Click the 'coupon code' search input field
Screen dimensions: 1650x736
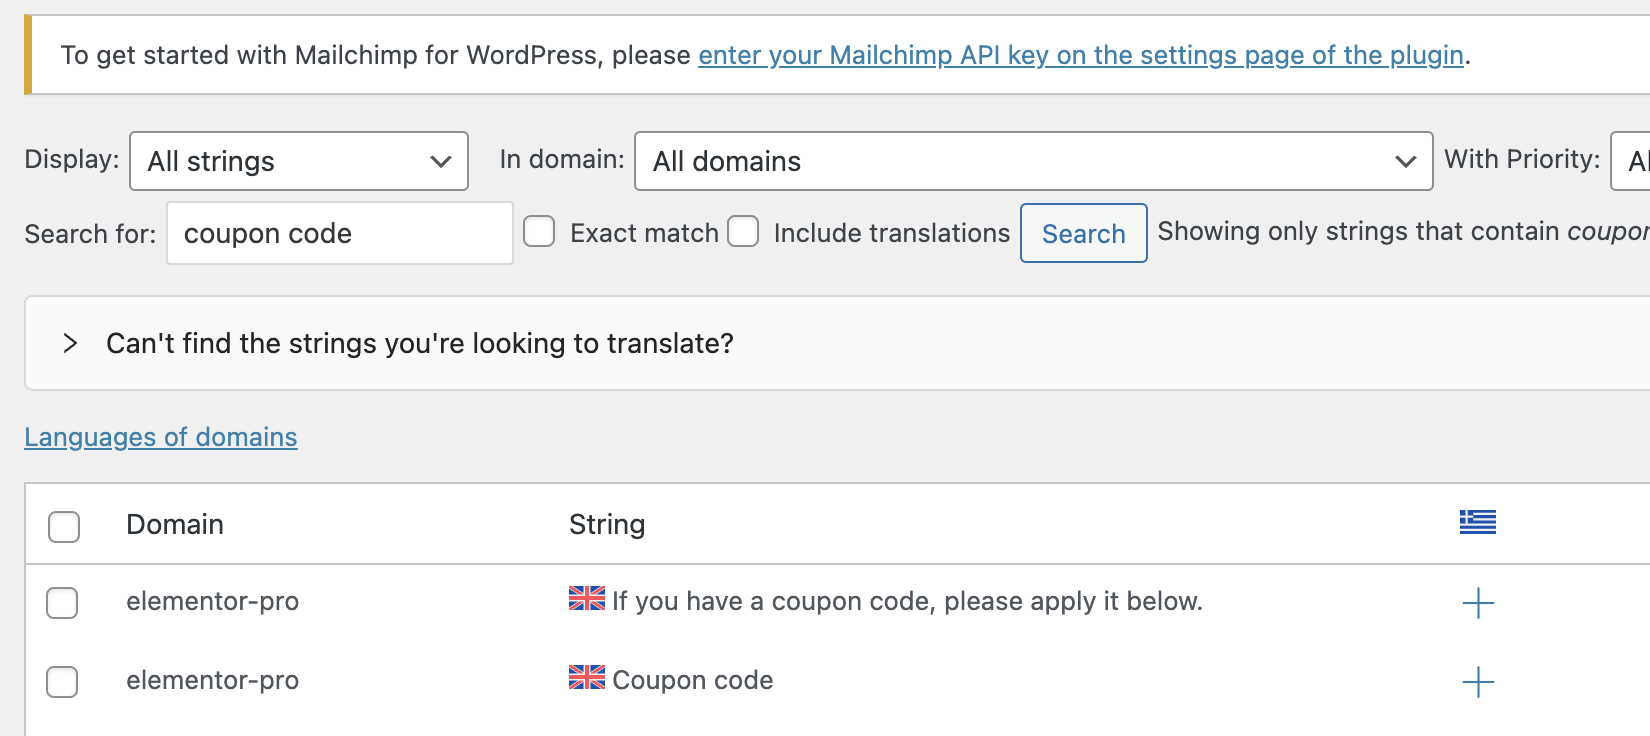click(x=340, y=233)
